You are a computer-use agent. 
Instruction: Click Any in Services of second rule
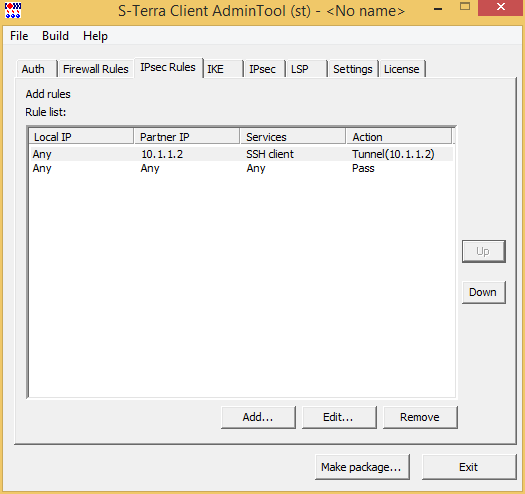(256, 168)
